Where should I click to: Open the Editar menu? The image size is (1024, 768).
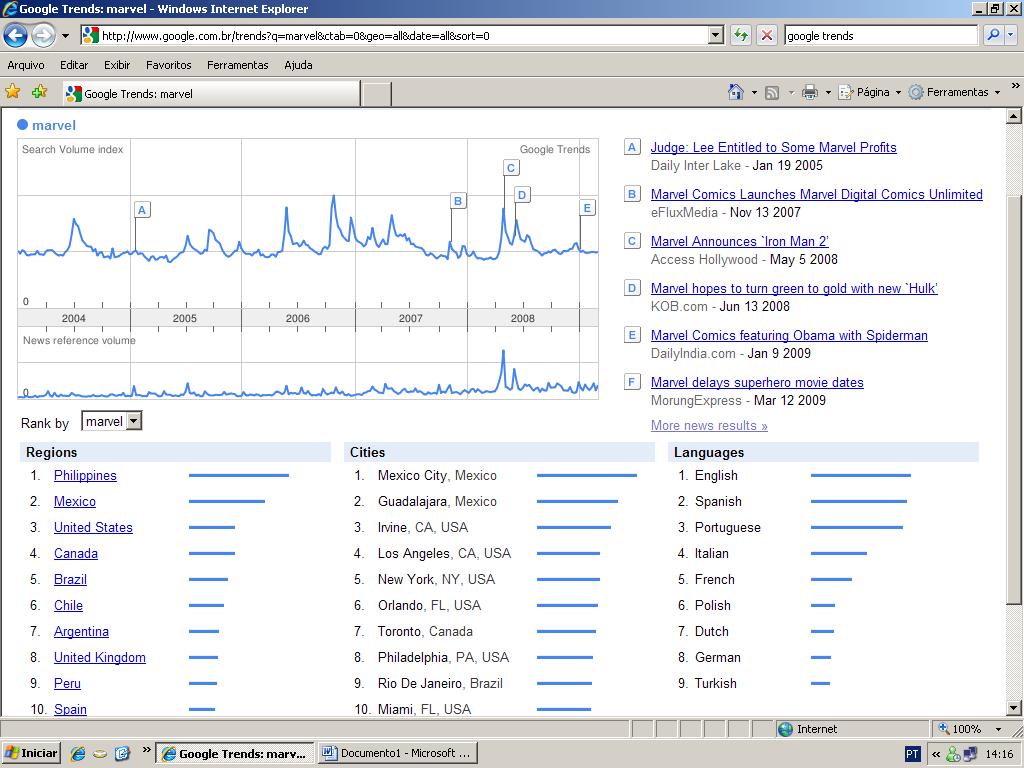74,65
